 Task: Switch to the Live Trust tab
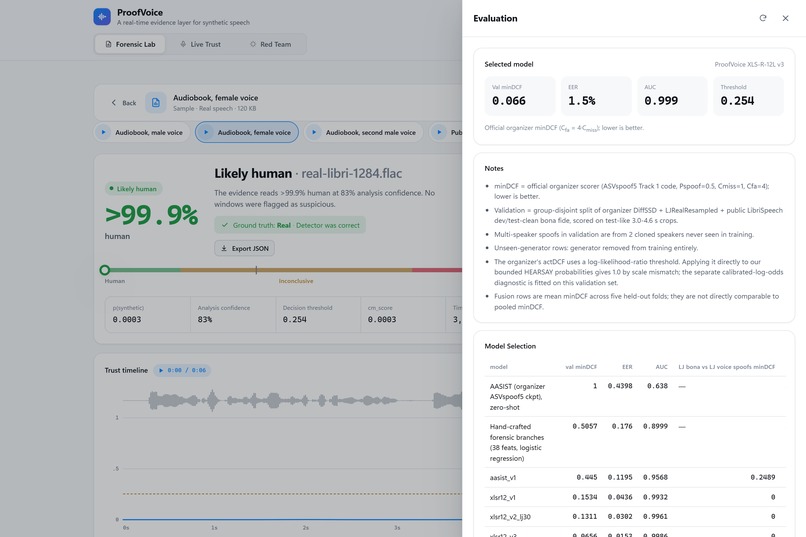pyautogui.click(x=200, y=44)
